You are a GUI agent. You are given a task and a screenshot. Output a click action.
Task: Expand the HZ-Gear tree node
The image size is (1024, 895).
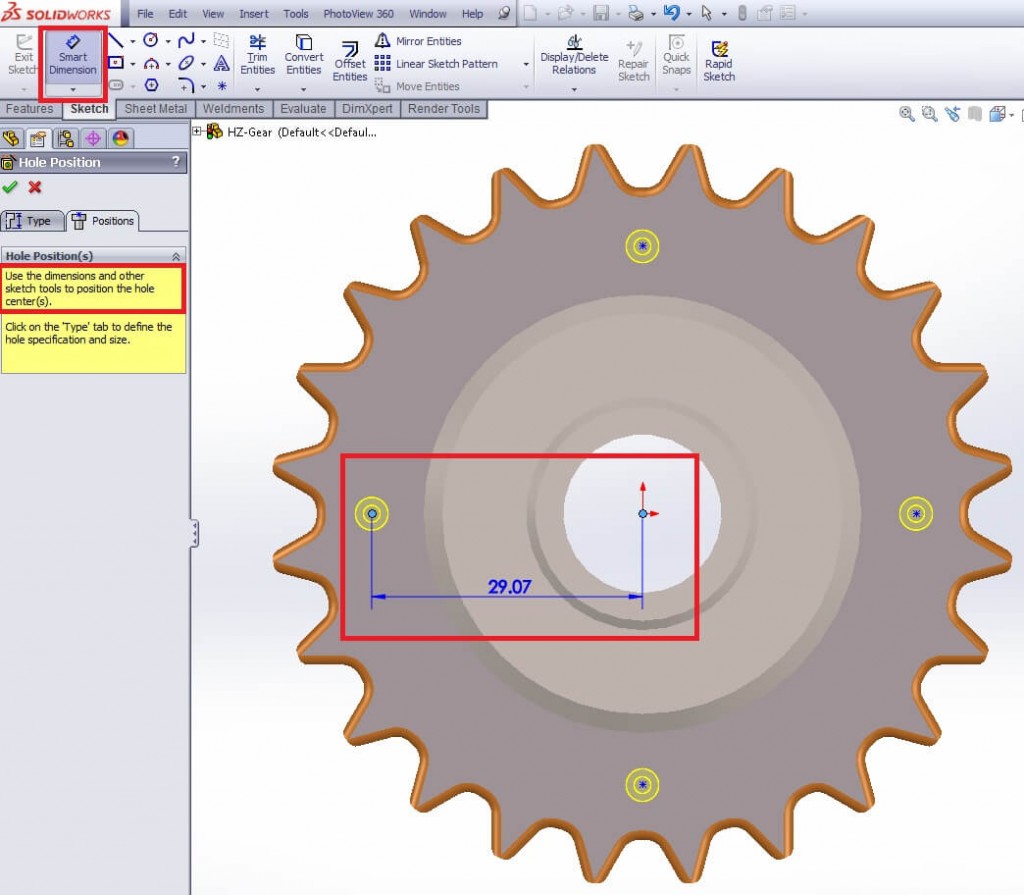(196, 131)
